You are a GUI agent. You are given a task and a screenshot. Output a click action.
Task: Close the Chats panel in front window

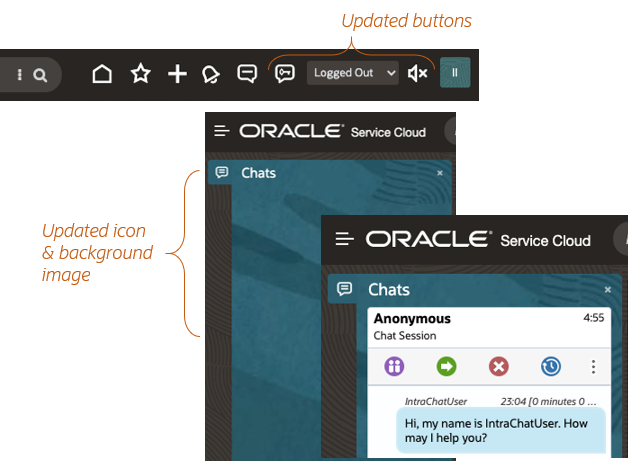click(608, 290)
